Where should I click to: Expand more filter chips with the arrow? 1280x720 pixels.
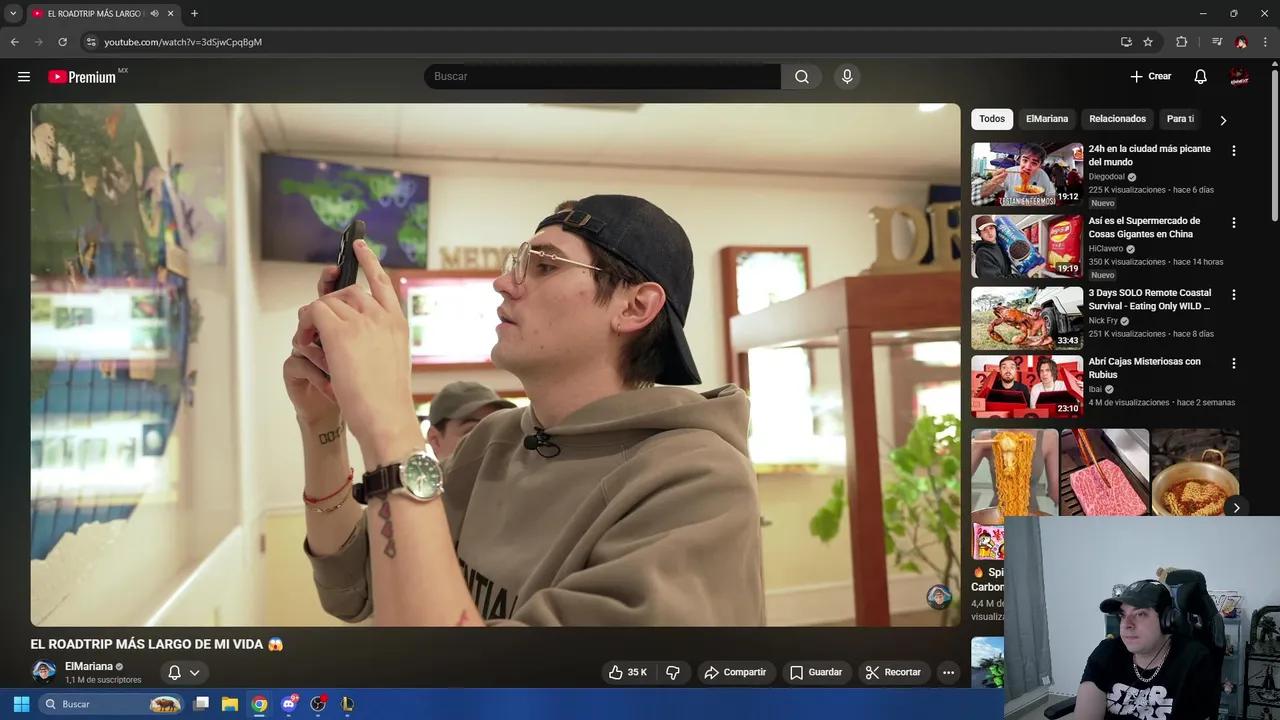click(x=1223, y=119)
